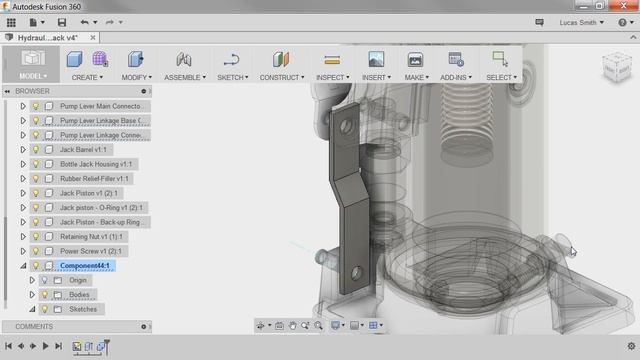Click the Construct plane icon
640x360 pixels.
(x=281, y=60)
